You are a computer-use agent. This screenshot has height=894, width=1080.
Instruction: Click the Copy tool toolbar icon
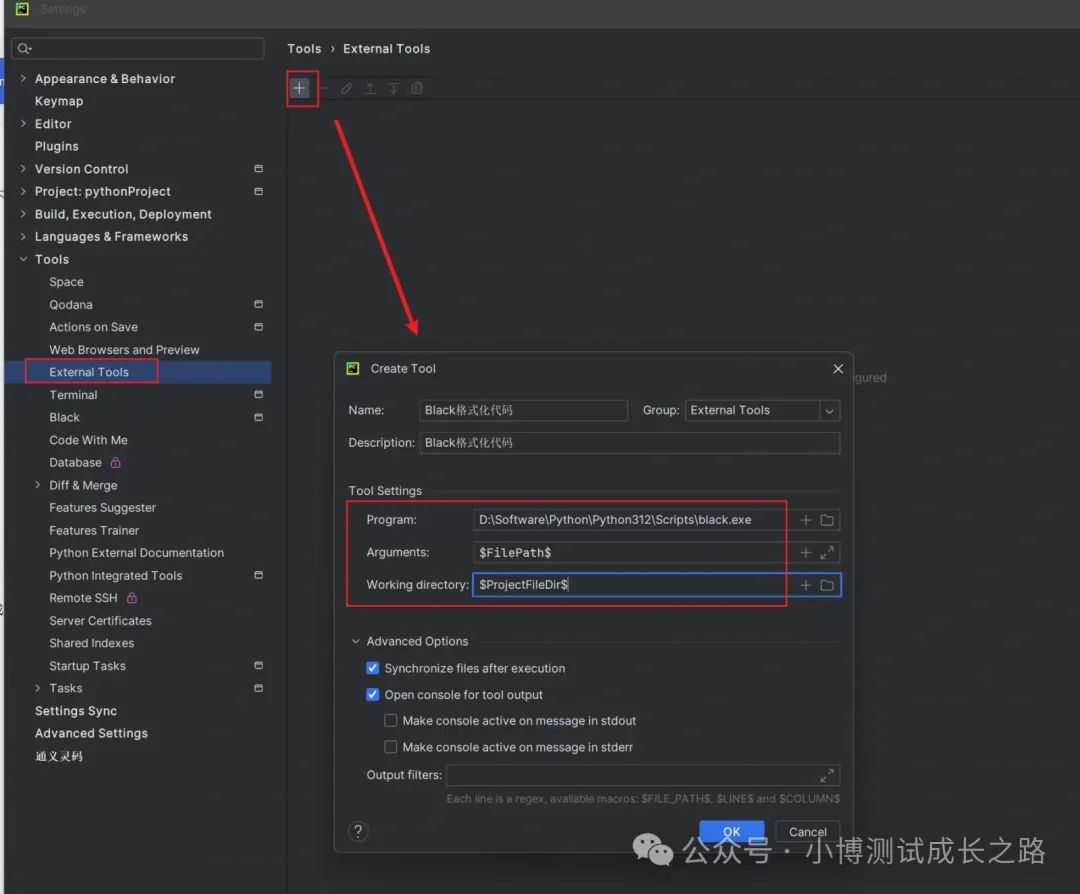click(x=417, y=88)
